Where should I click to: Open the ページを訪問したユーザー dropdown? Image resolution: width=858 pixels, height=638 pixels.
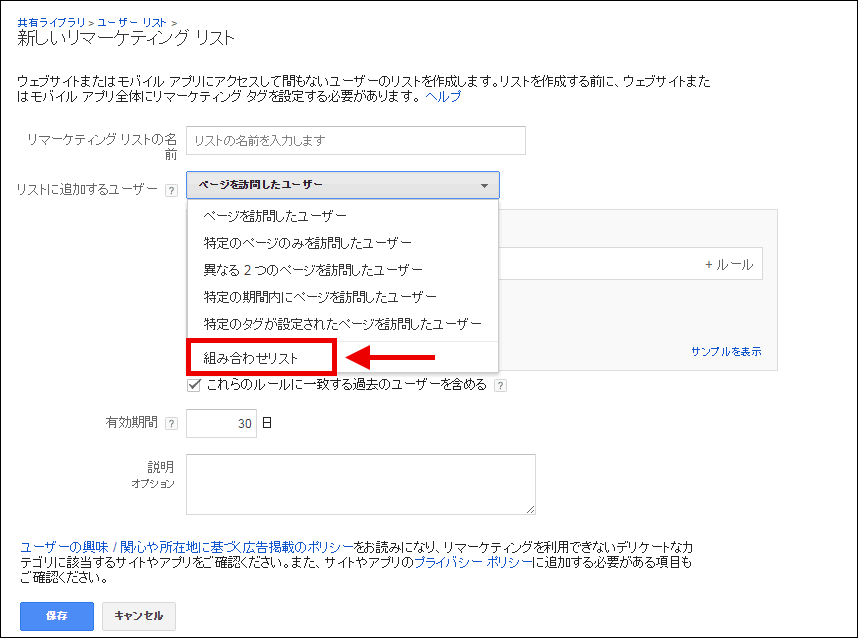point(342,185)
